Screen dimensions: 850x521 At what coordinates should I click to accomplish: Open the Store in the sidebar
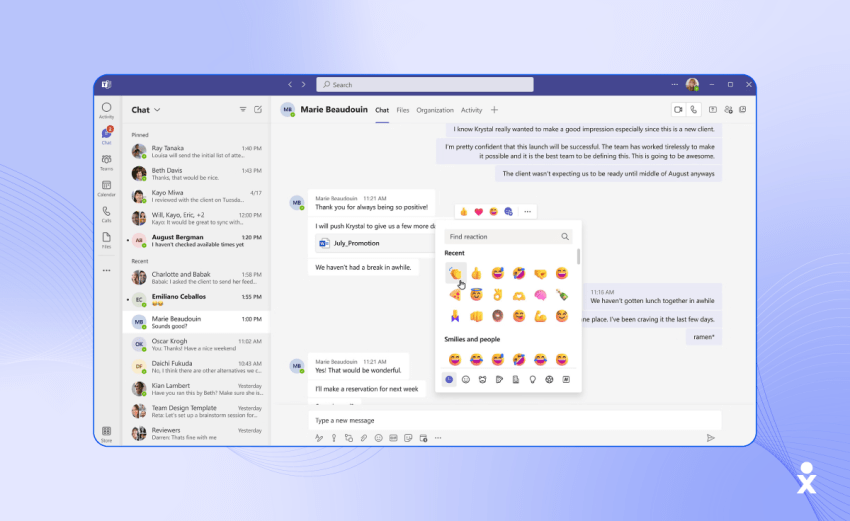[106, 434]
